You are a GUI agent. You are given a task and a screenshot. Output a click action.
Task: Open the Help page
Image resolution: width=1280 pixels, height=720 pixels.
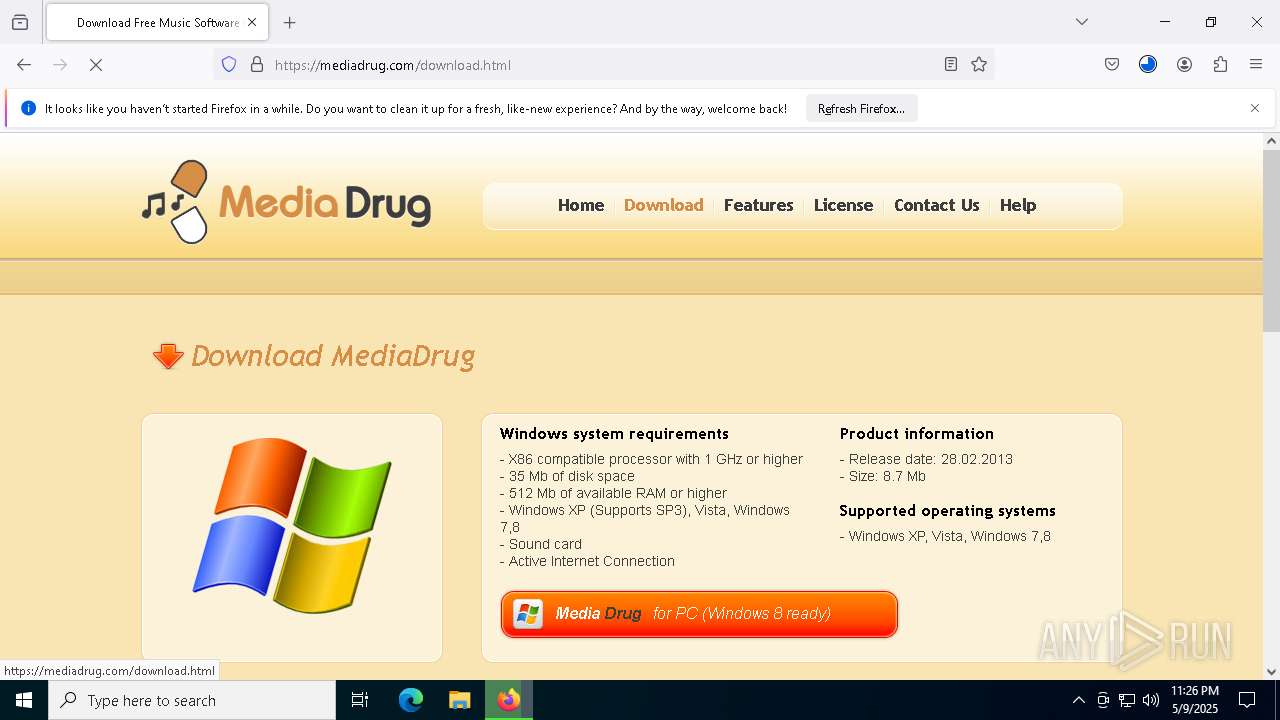click(x=1018, y=205)
